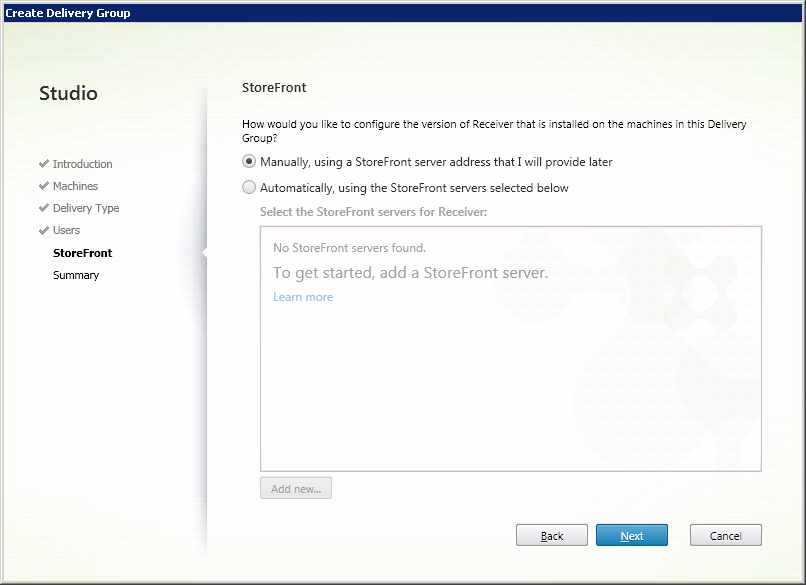
Task: Click the Machines checkmark icon
Action: coord(44,186)
